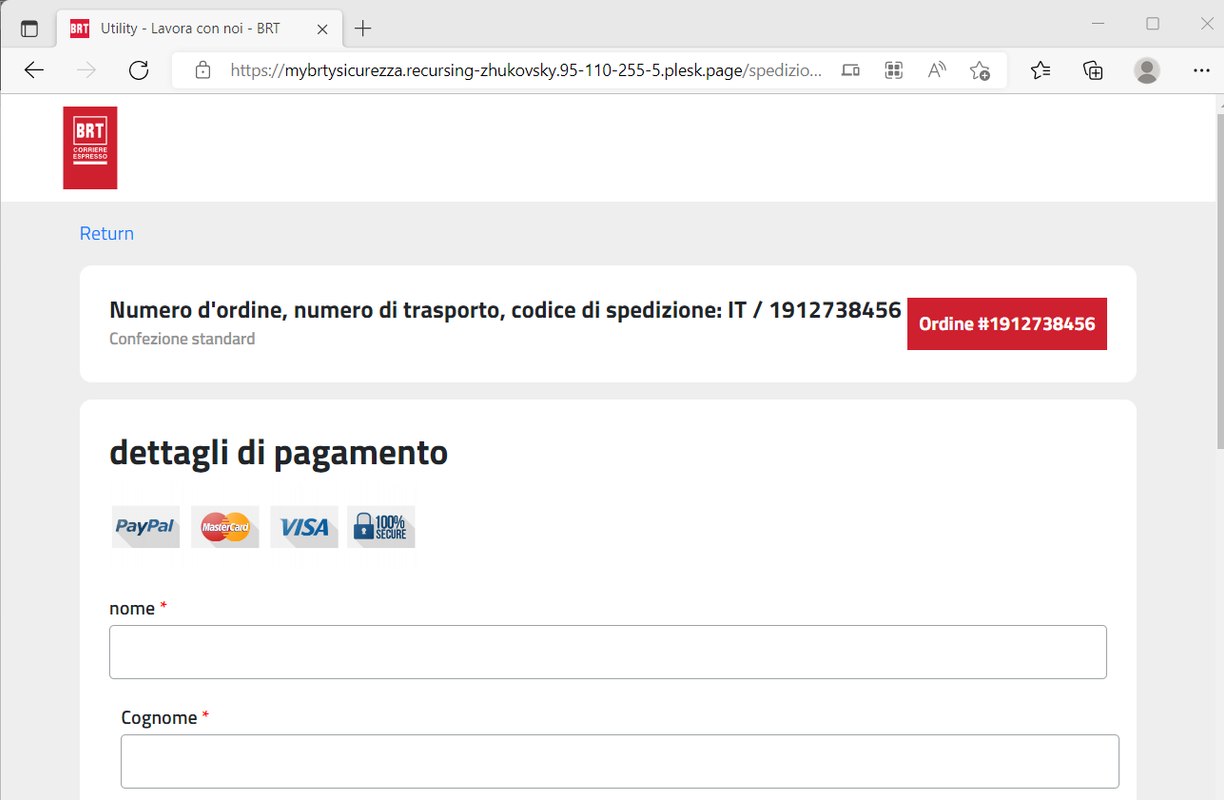Click the Numero d'ordine shipment heading text
The image size is (1224, 800).
point(505,310)
